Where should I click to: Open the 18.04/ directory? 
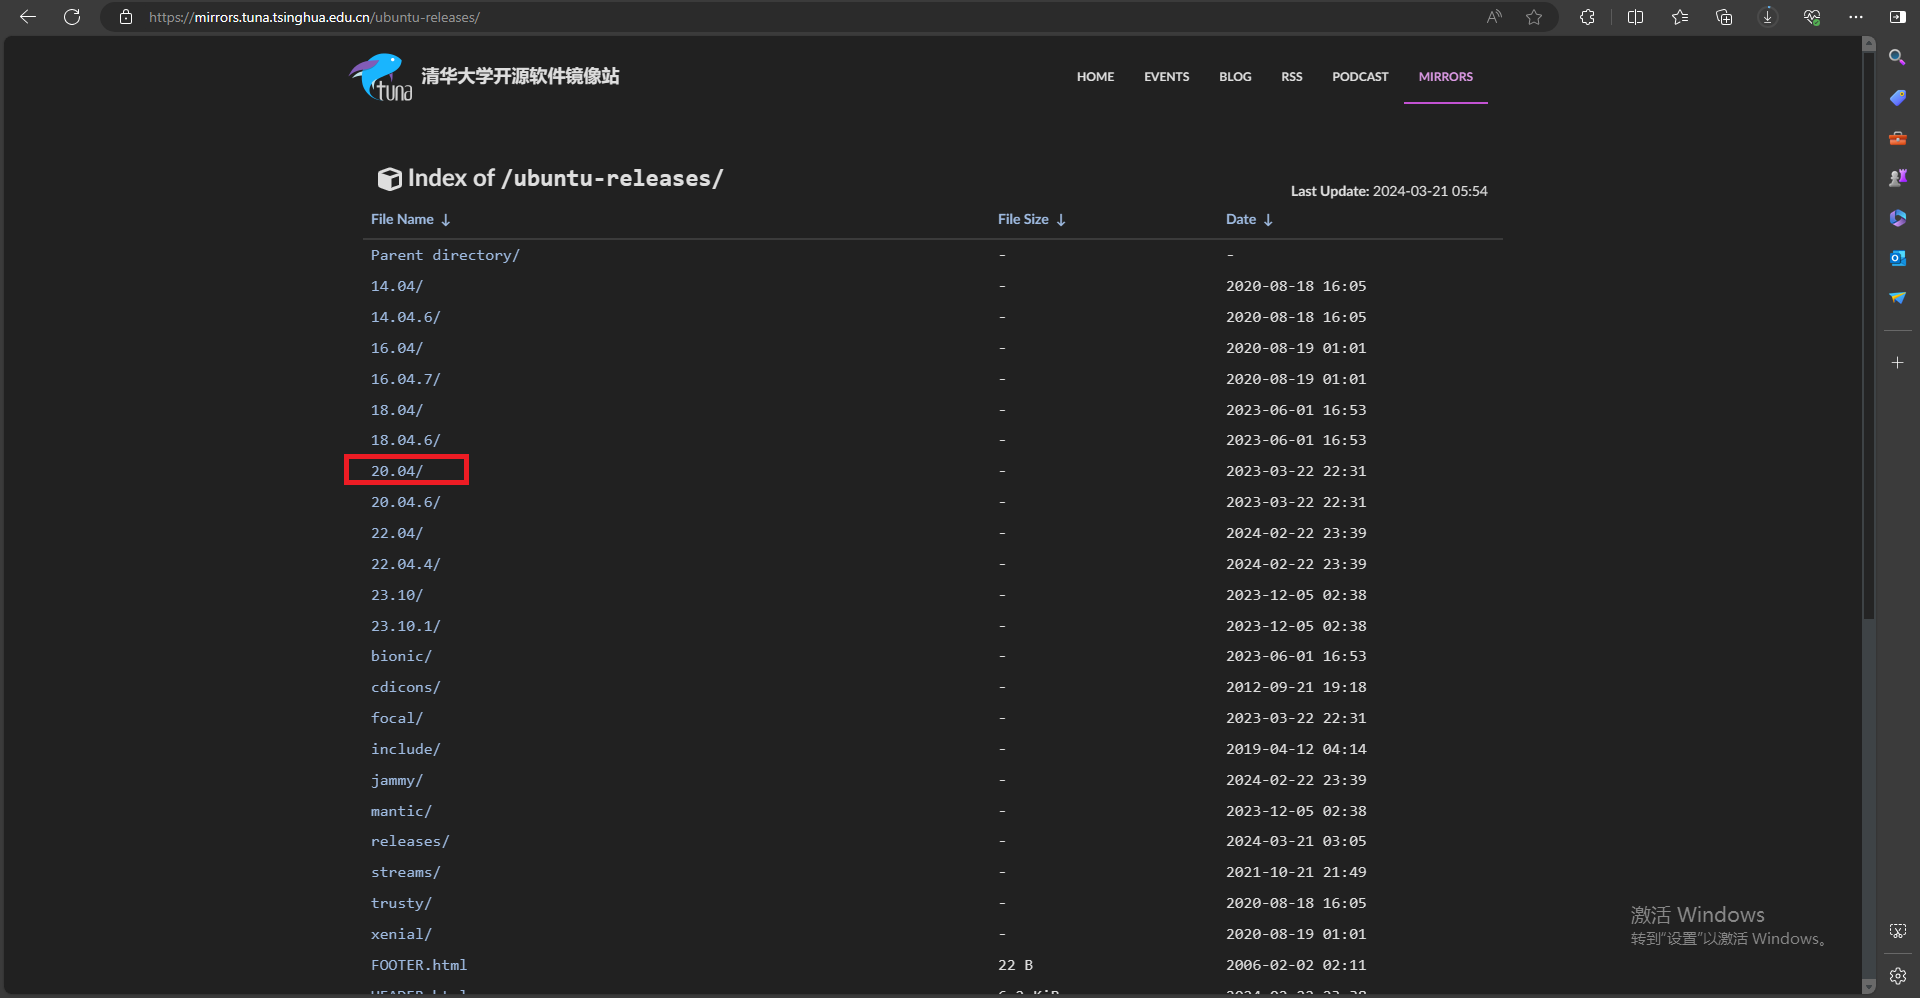(x=397, y=410)
